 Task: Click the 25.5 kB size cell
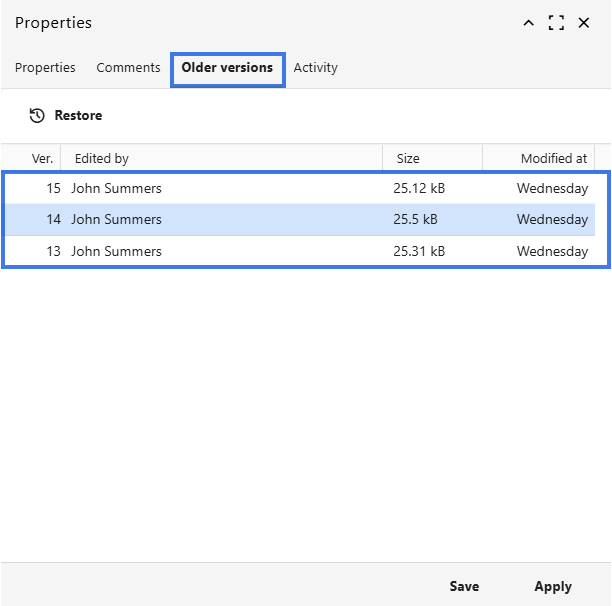(415, 219)
